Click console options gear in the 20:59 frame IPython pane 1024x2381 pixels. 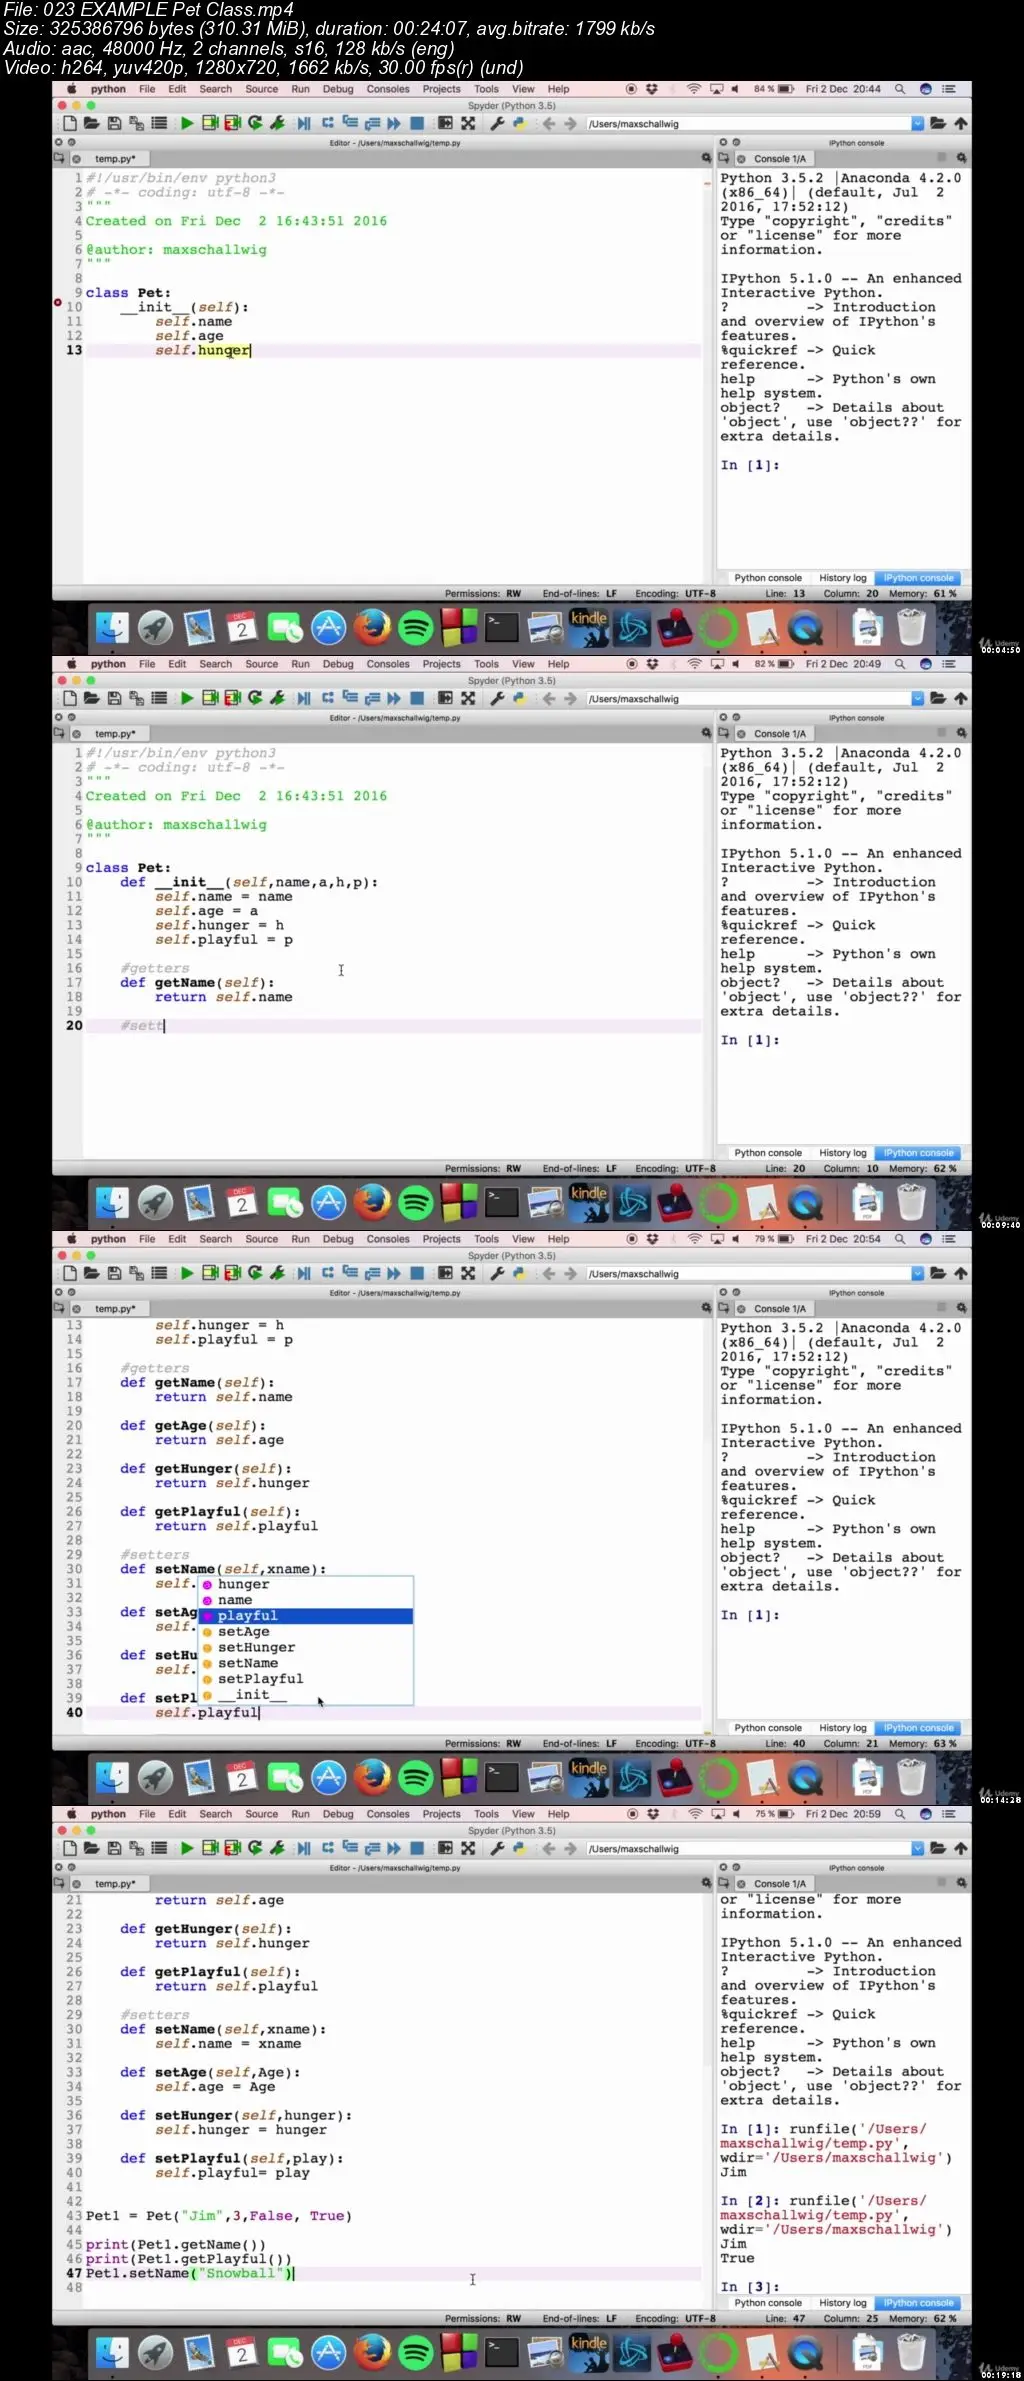tap(961, 1883)
